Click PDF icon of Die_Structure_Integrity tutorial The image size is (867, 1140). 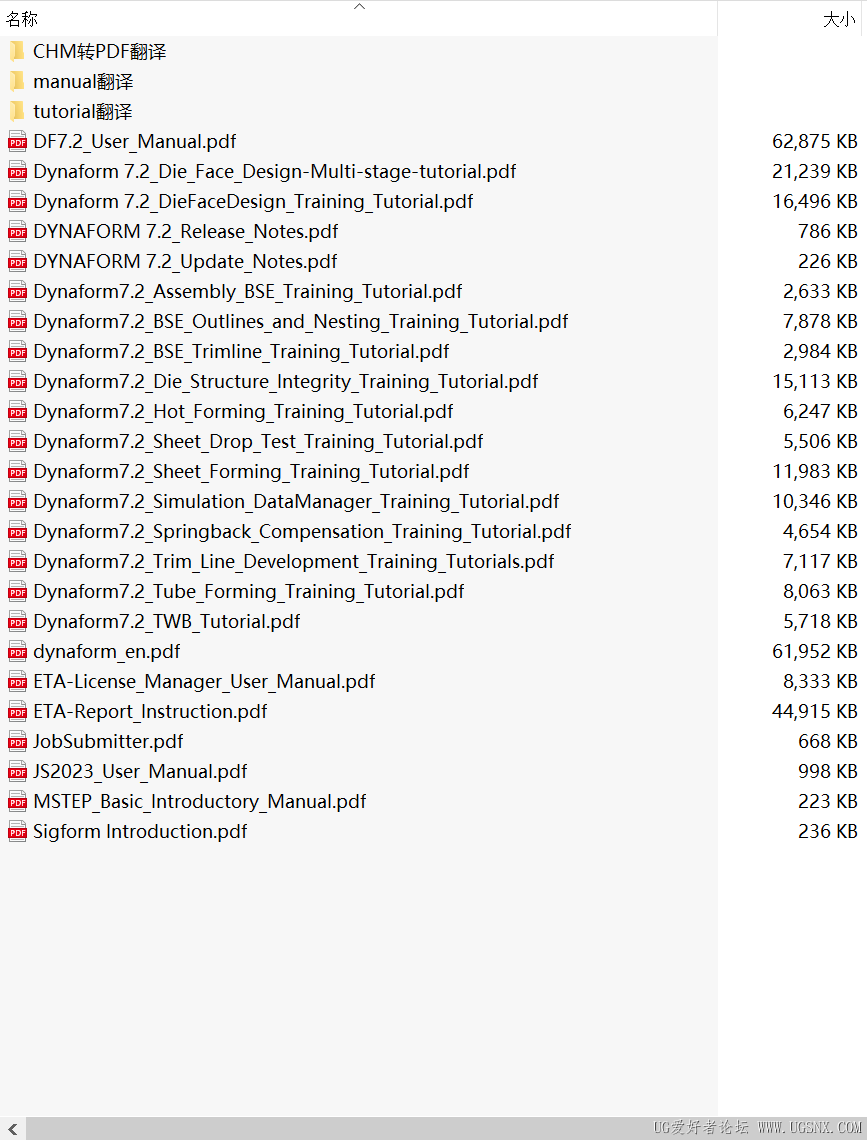click(x=17, y=382)
